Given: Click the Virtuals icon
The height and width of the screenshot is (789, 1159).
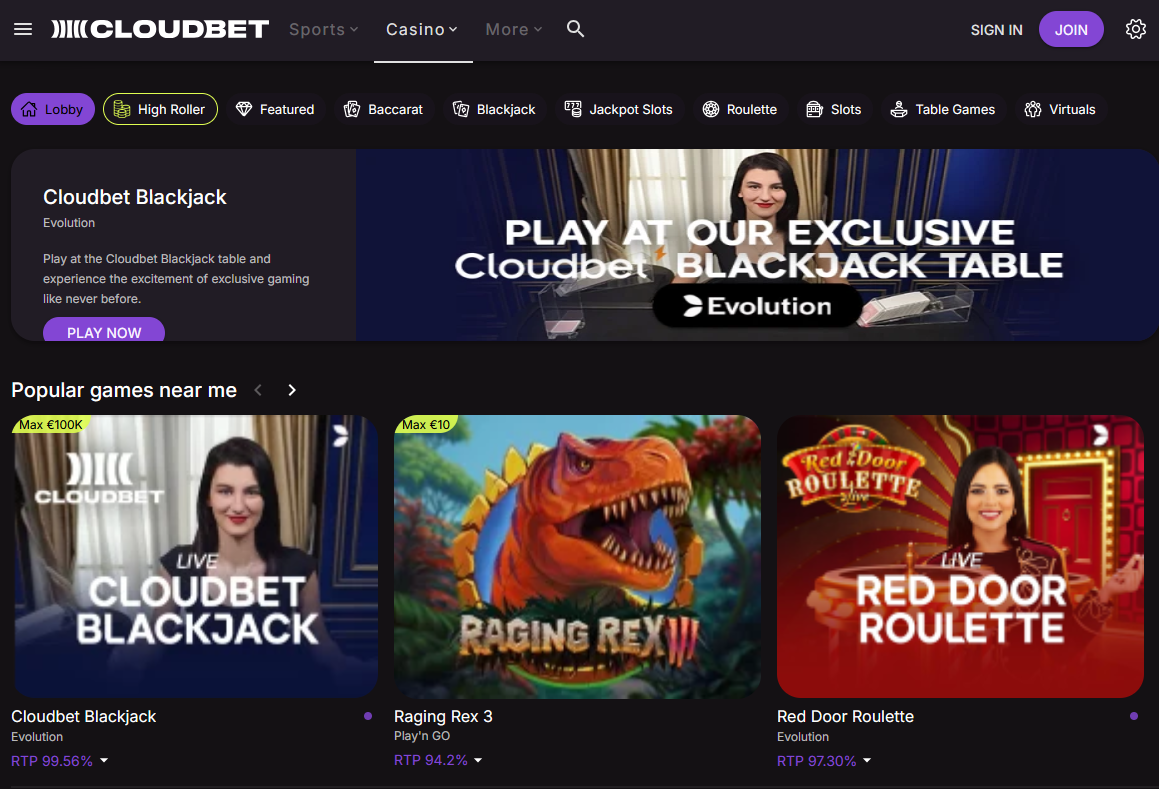Looking at the screenshot, I should [1033, 109].
